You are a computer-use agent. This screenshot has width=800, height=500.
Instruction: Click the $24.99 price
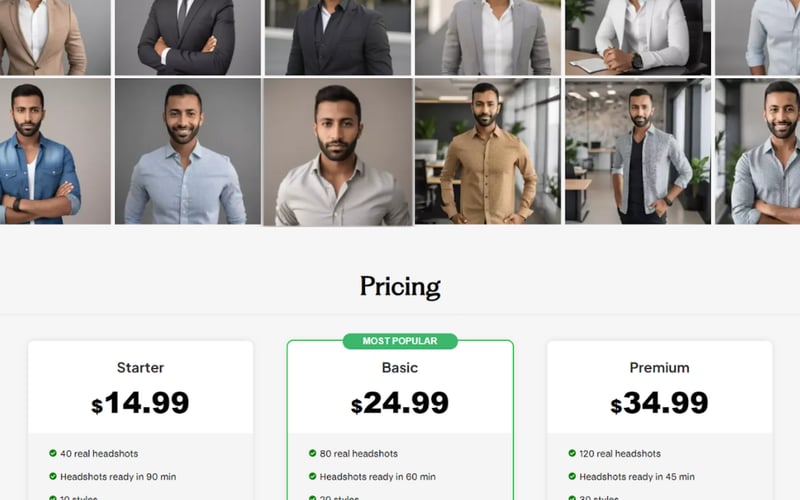point(400,403)
